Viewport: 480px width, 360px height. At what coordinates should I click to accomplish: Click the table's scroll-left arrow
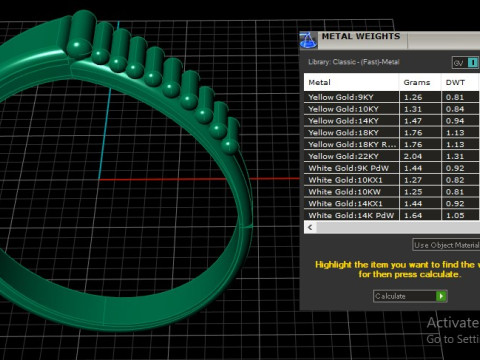(310, 227)
